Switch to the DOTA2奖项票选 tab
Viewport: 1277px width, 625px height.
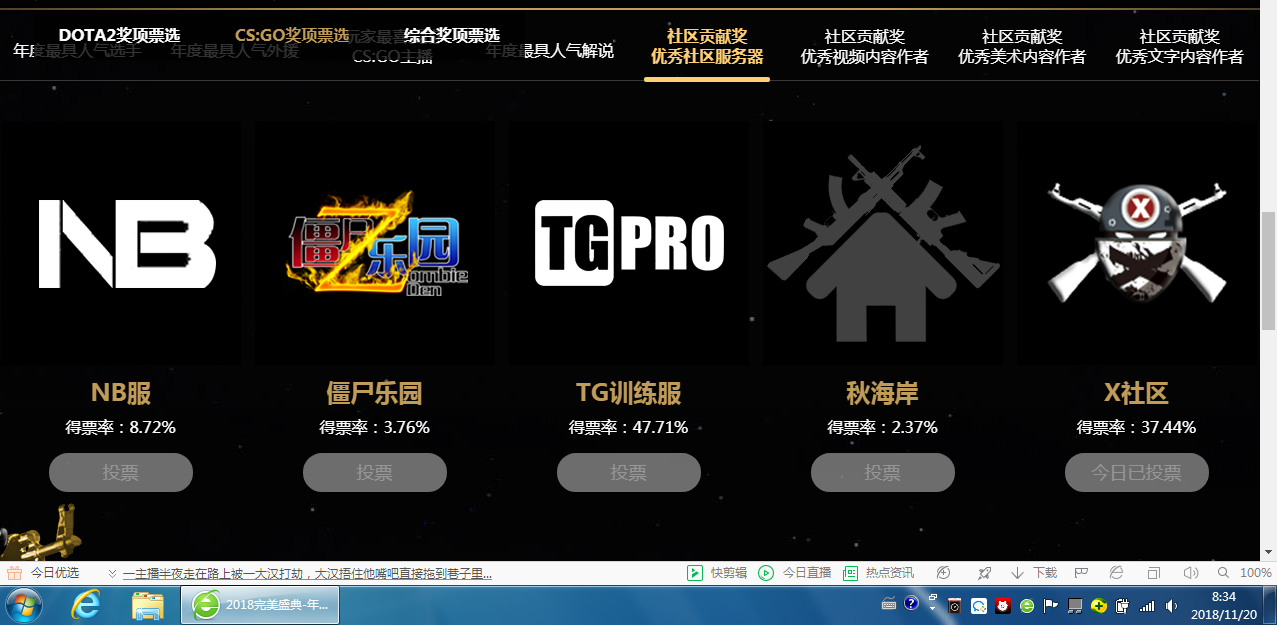point(121,33)
